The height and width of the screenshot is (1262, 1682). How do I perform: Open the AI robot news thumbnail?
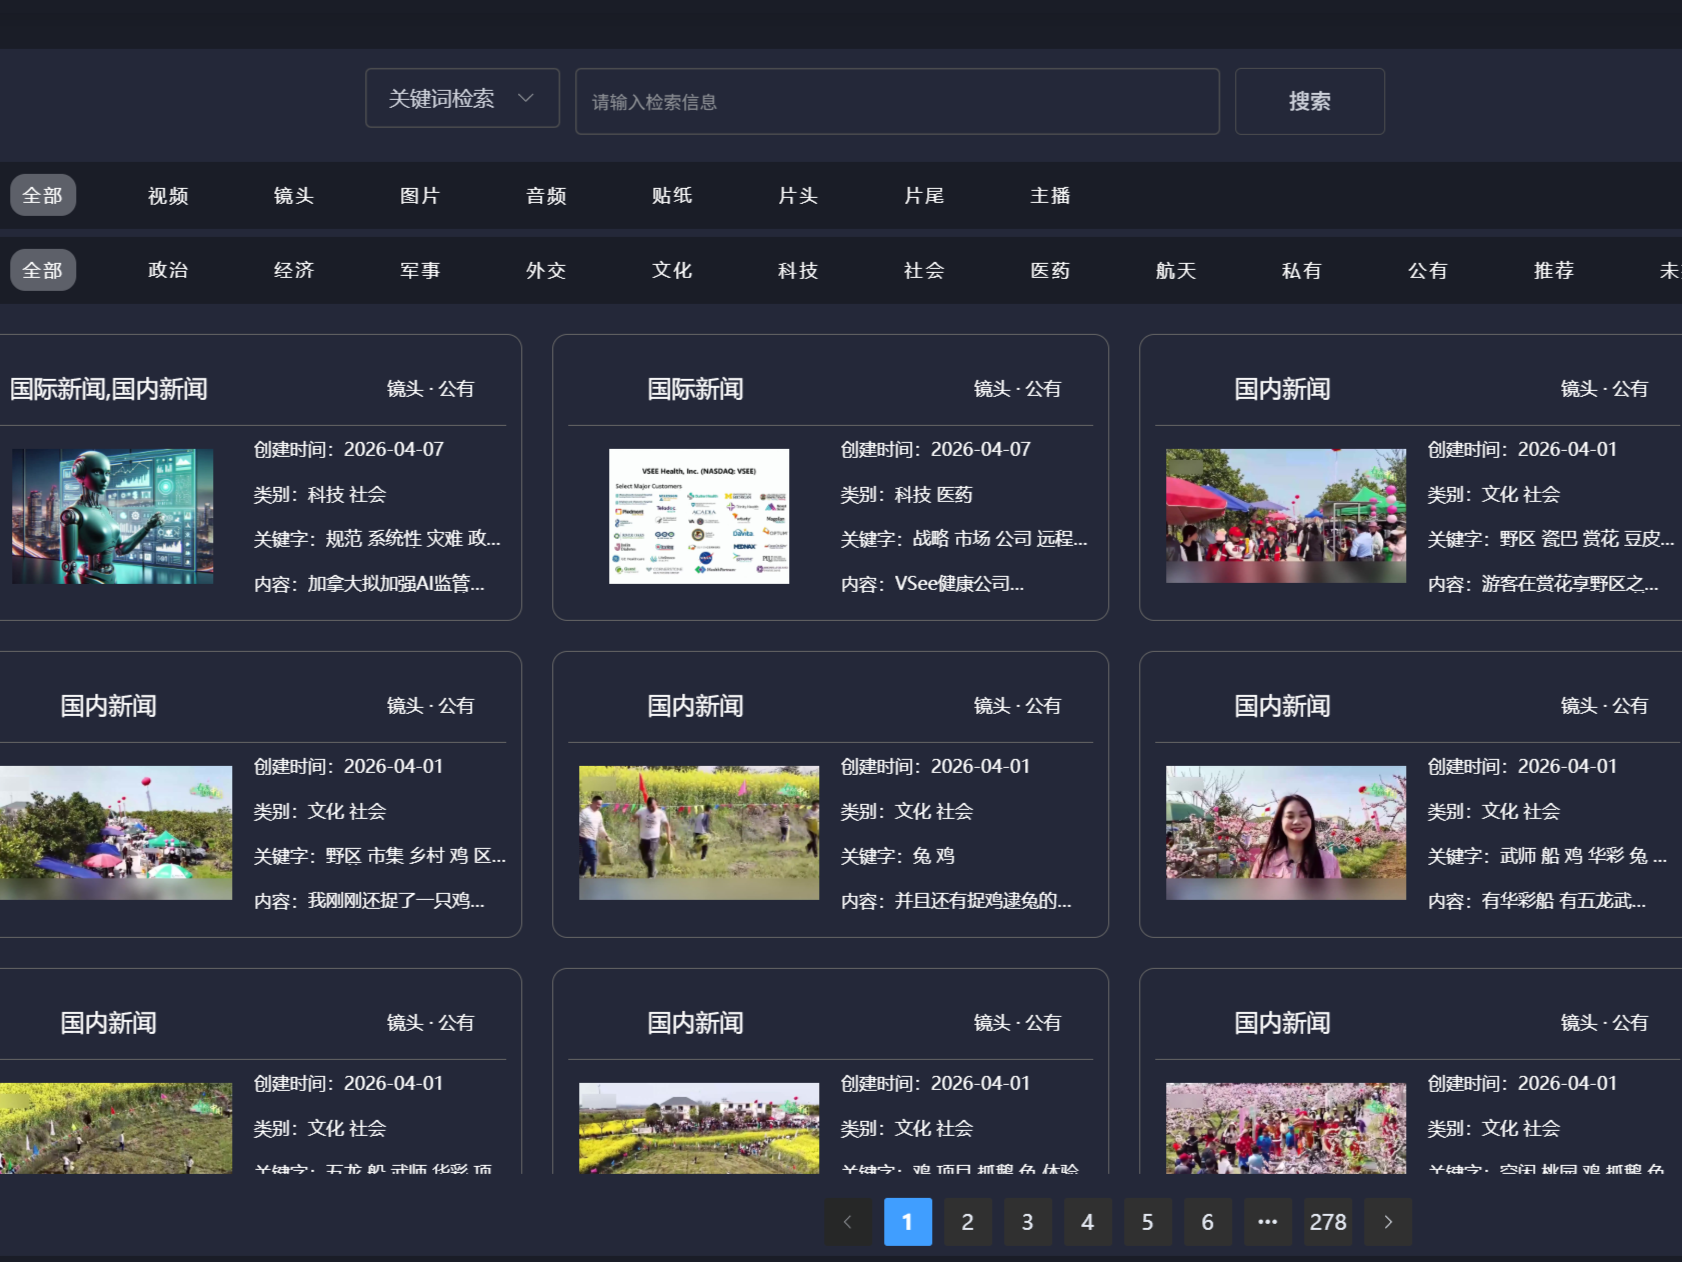pyautogui.click(x=112, y=516)
